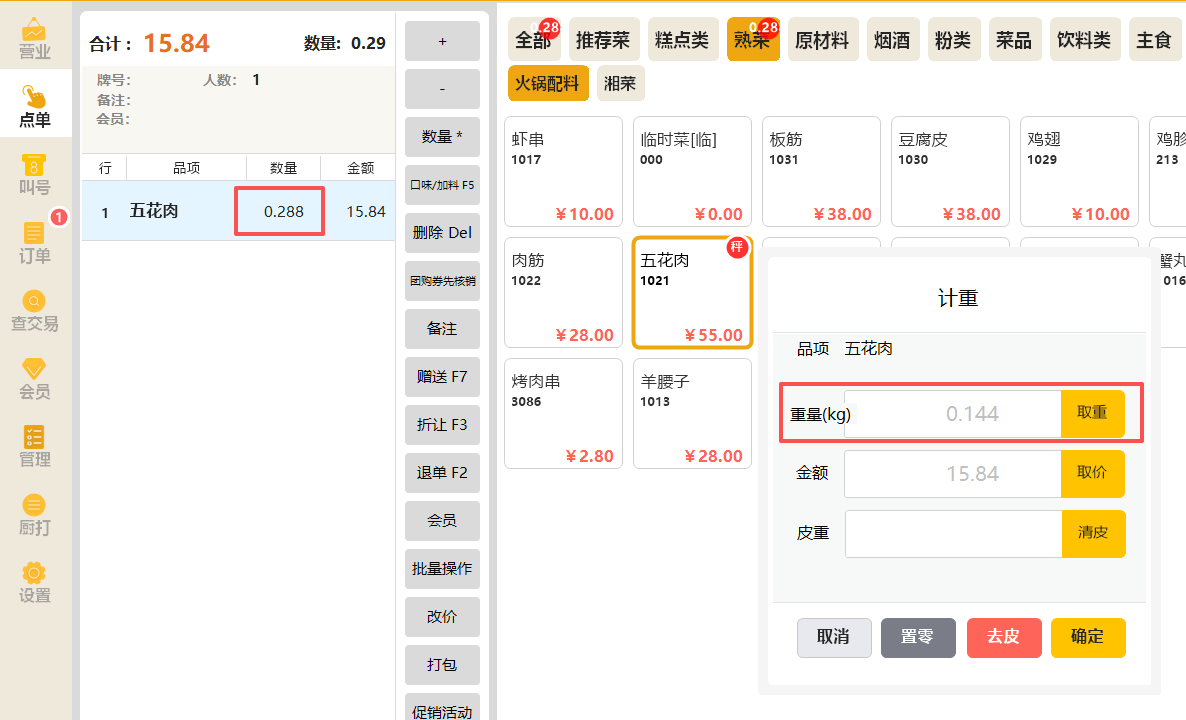Open the 叫号 queue icon

click(35, 175)
